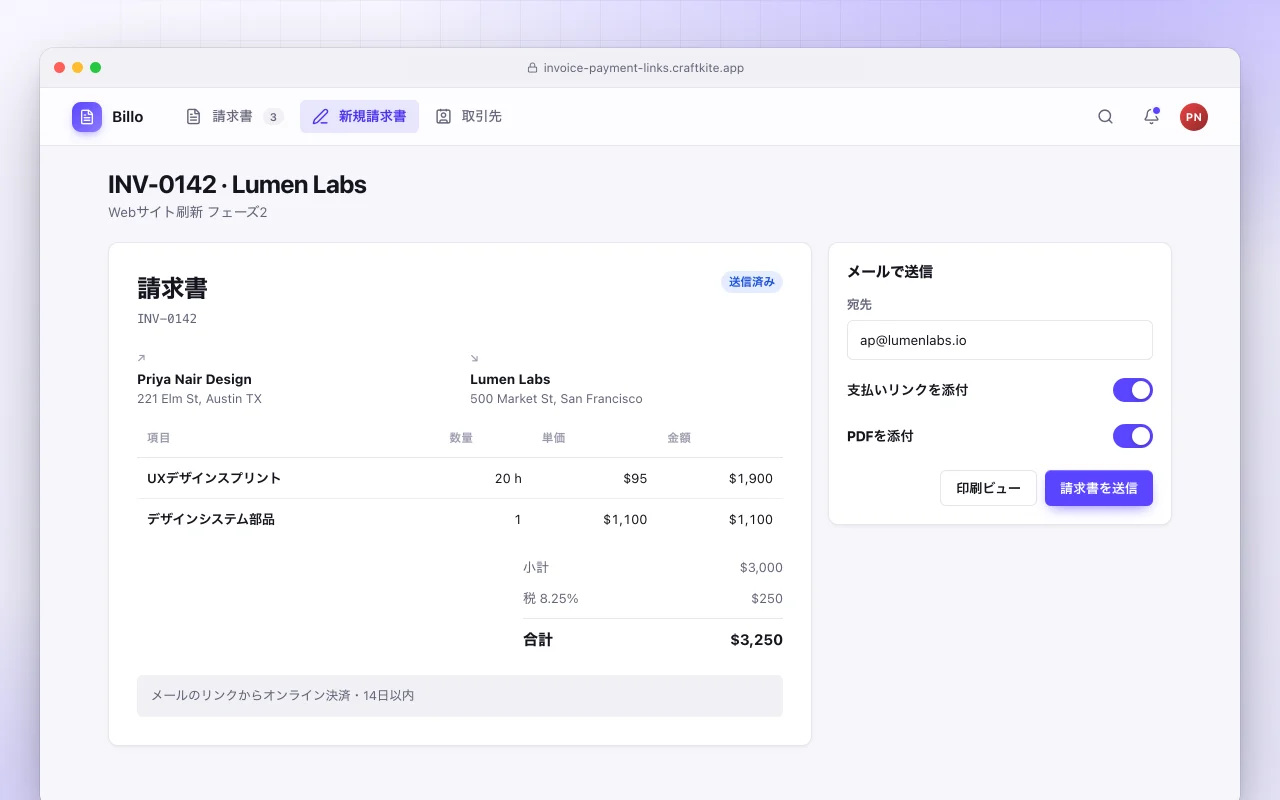
Task: Select the 新規請求書 tab
Action: click(x=360, y=117)
